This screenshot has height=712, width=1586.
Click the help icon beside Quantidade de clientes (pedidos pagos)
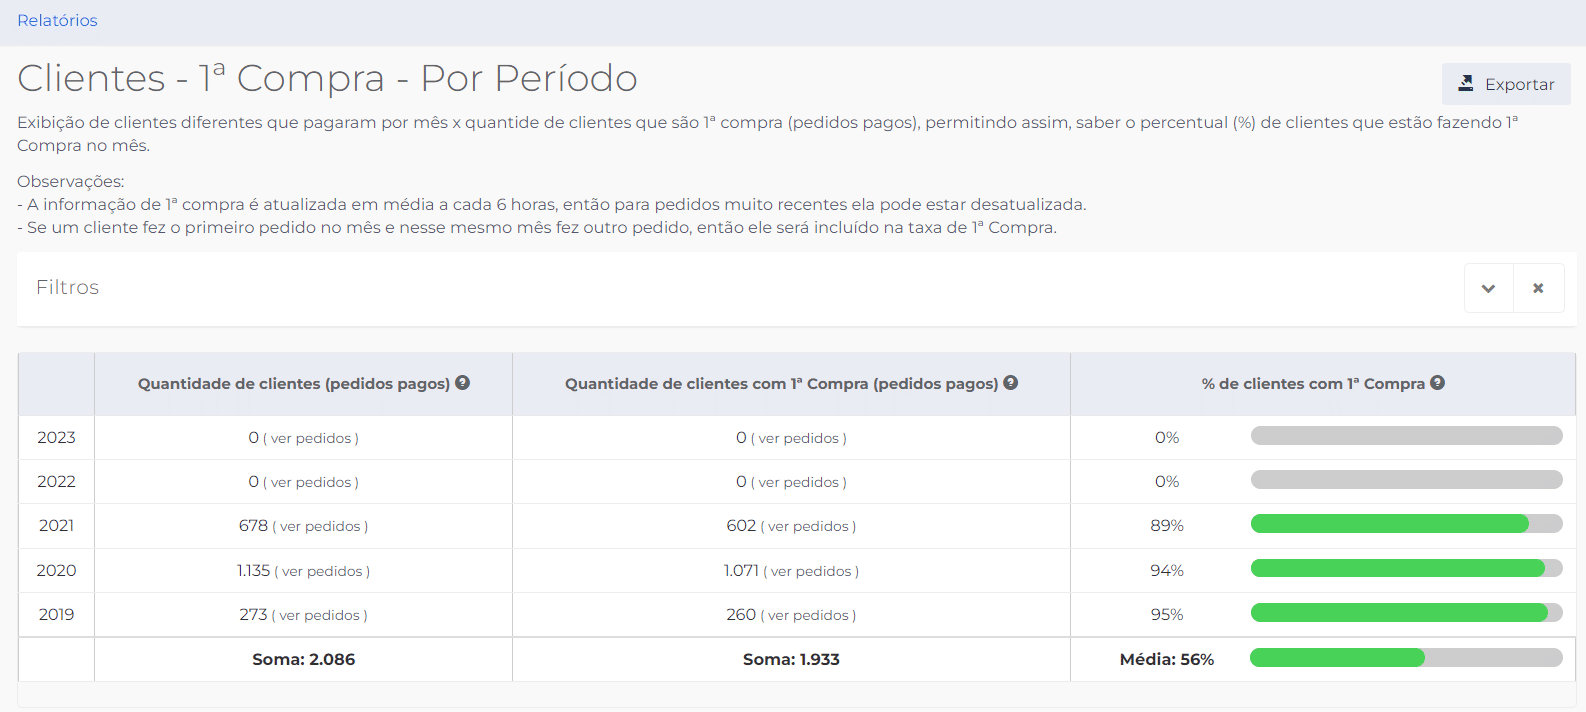462,383
